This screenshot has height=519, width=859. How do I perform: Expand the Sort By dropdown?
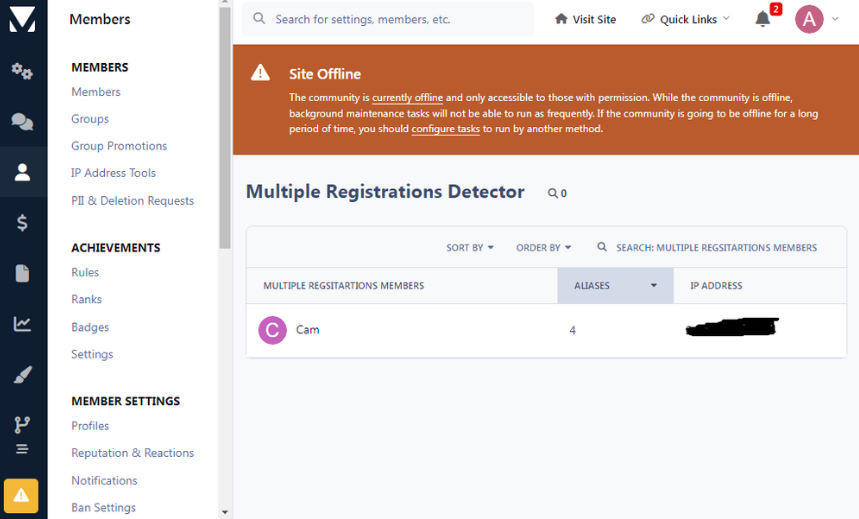(x=470, y=248)
